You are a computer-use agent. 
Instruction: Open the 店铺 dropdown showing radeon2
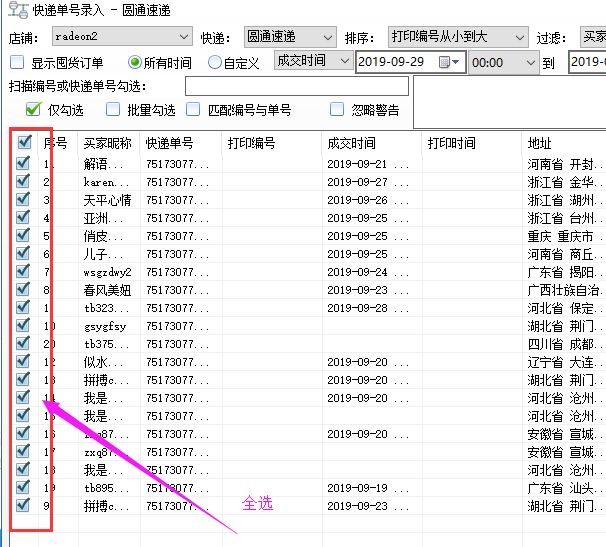point(116,38)
